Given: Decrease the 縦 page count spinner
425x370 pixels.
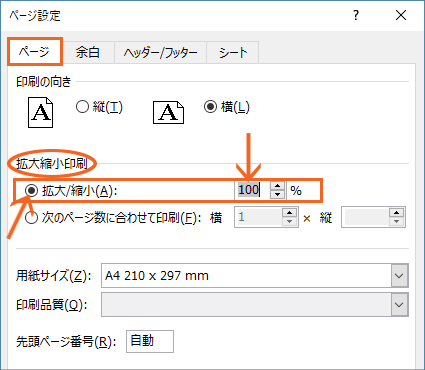Looking at the screenshot, I should (x=397, y=222).
